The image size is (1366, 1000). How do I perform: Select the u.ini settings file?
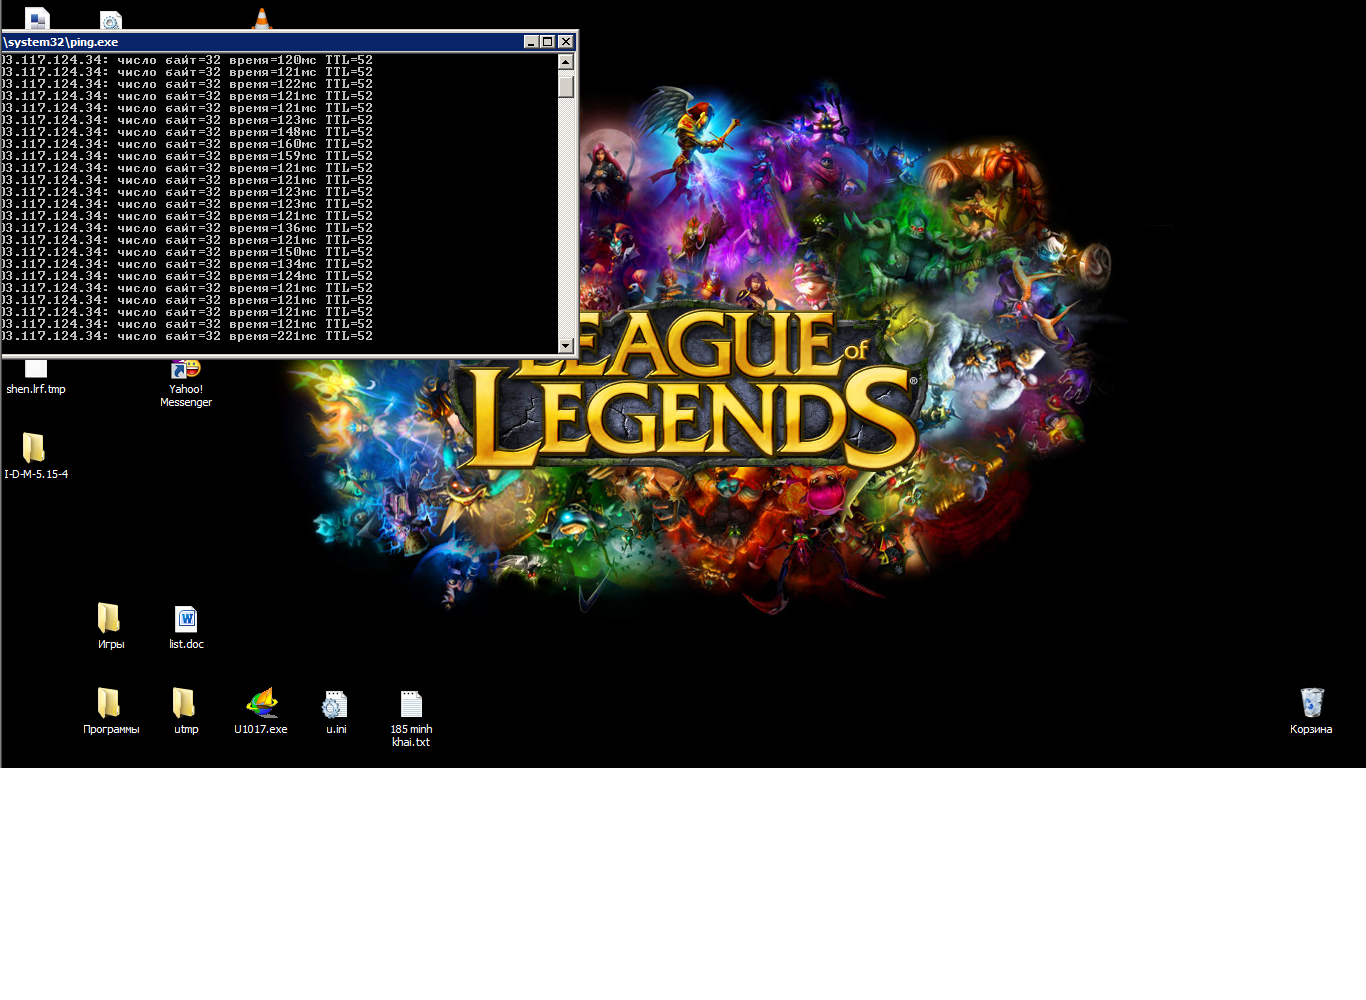pos(336,711)
